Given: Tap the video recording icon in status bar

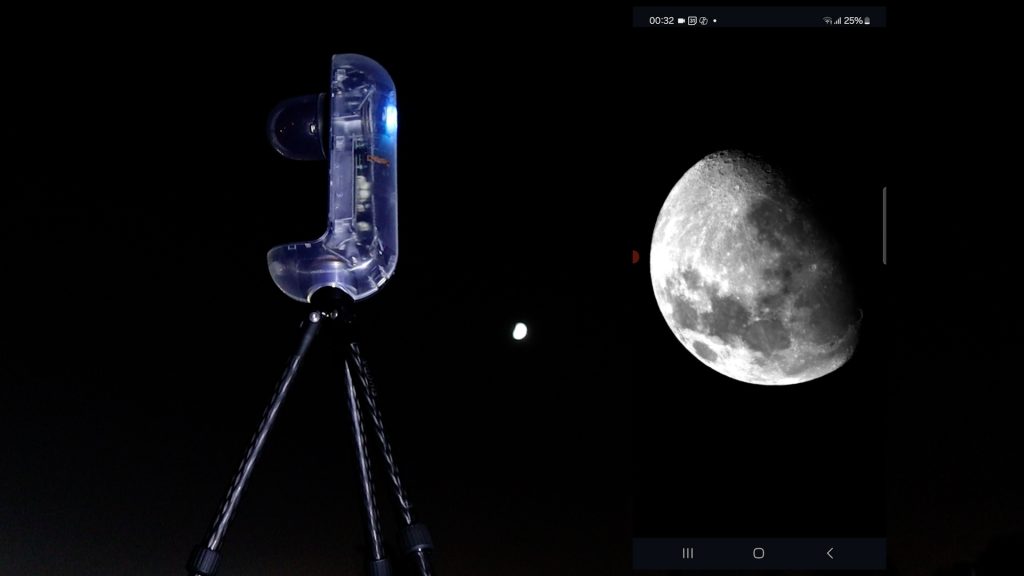Looking at the screenshot, I should 681,20.
